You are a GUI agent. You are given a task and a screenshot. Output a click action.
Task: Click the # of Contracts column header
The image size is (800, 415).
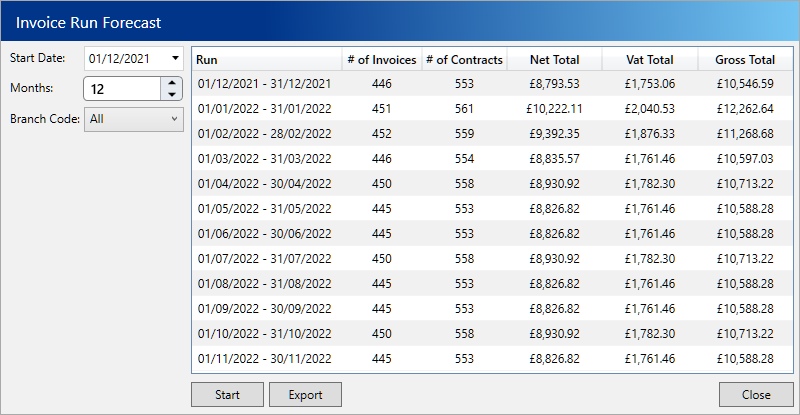[x=464, y=60]
